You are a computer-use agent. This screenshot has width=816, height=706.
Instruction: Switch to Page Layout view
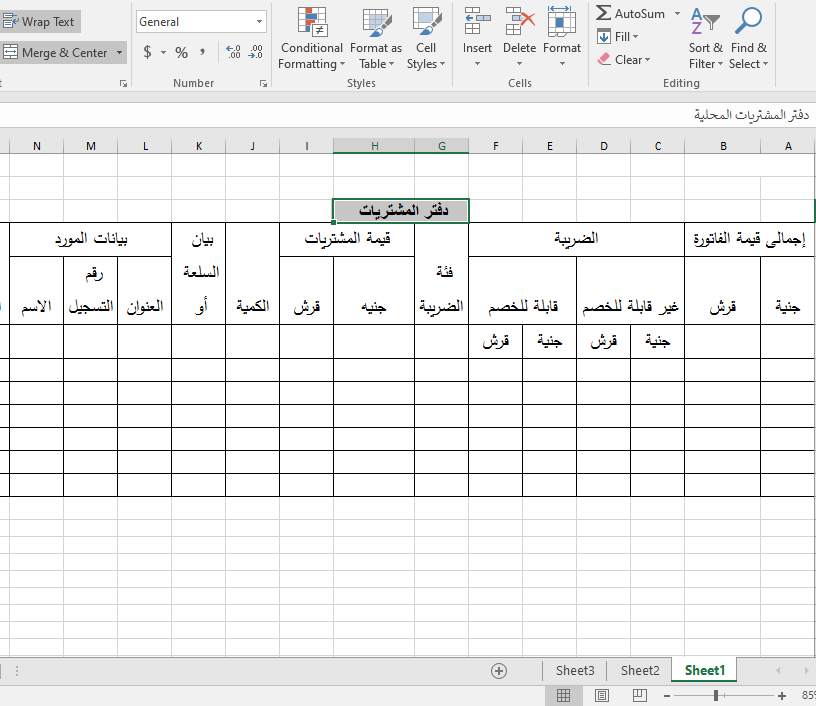point(602,695)
